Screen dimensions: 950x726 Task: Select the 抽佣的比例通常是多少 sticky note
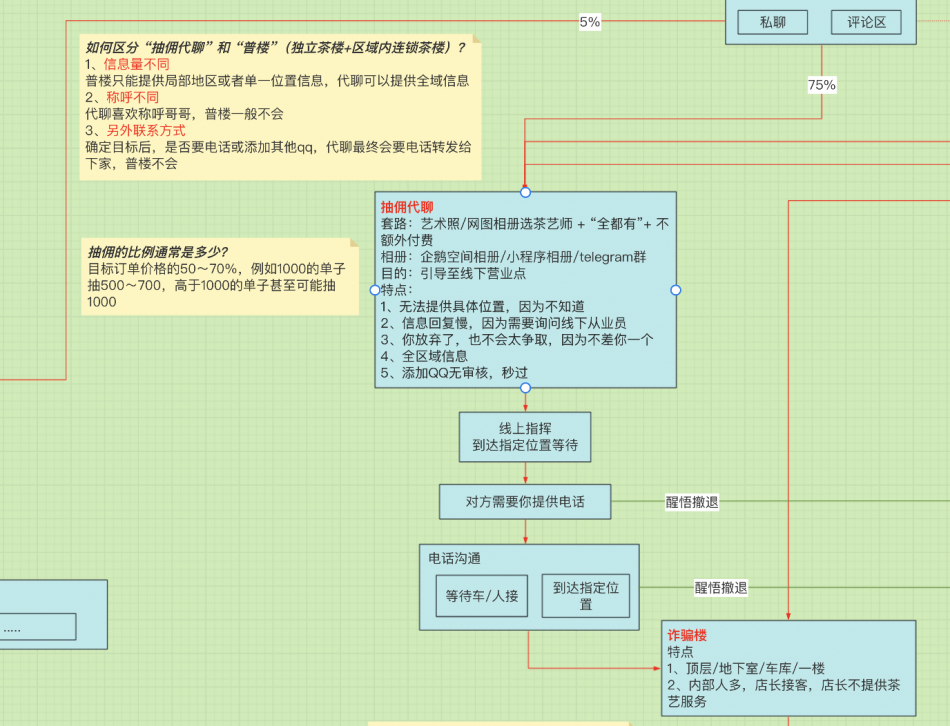(x=218, y=276)
